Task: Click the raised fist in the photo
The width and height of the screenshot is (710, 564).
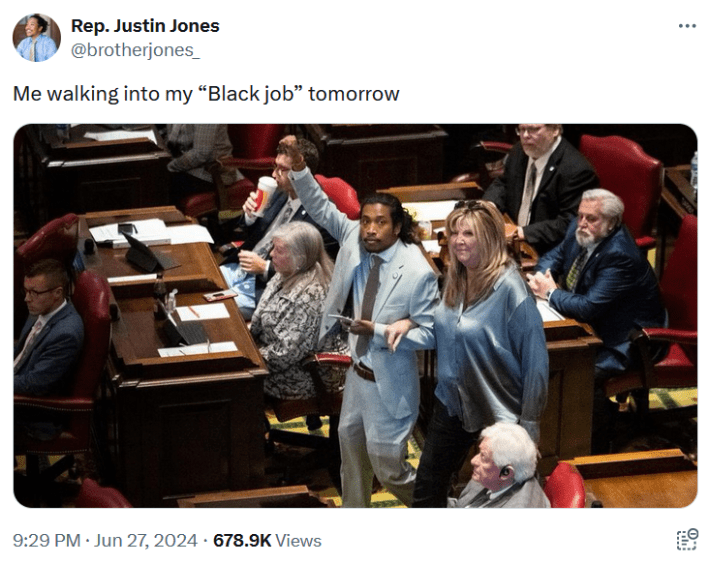Action: tap(290, 149)
